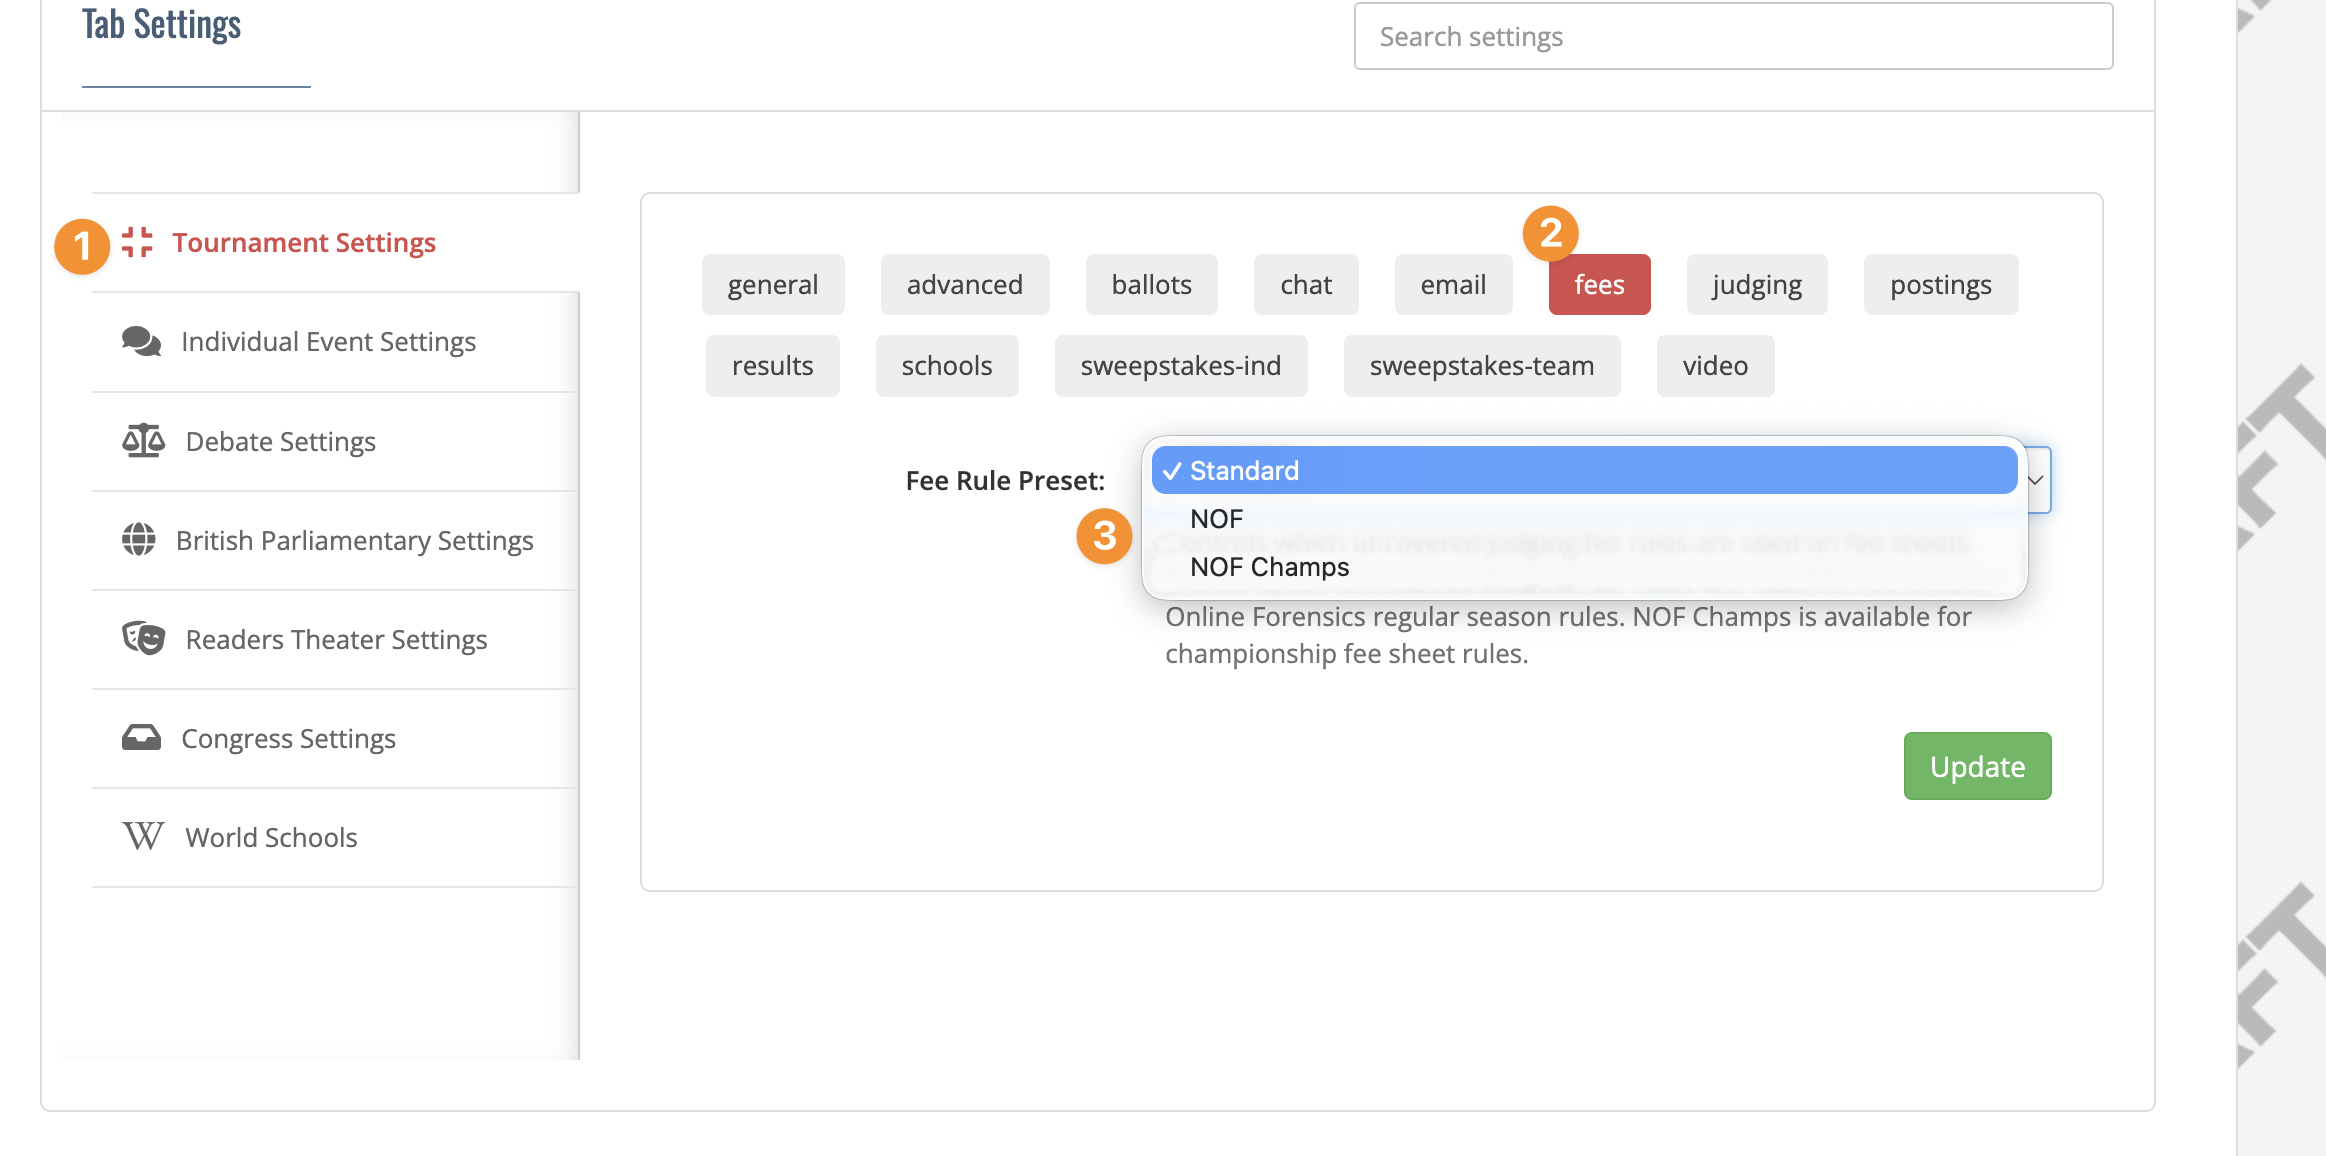2326x1156 pixels.
Task: Click the Readers Theater masks icon
Action: tap(143, 639)
